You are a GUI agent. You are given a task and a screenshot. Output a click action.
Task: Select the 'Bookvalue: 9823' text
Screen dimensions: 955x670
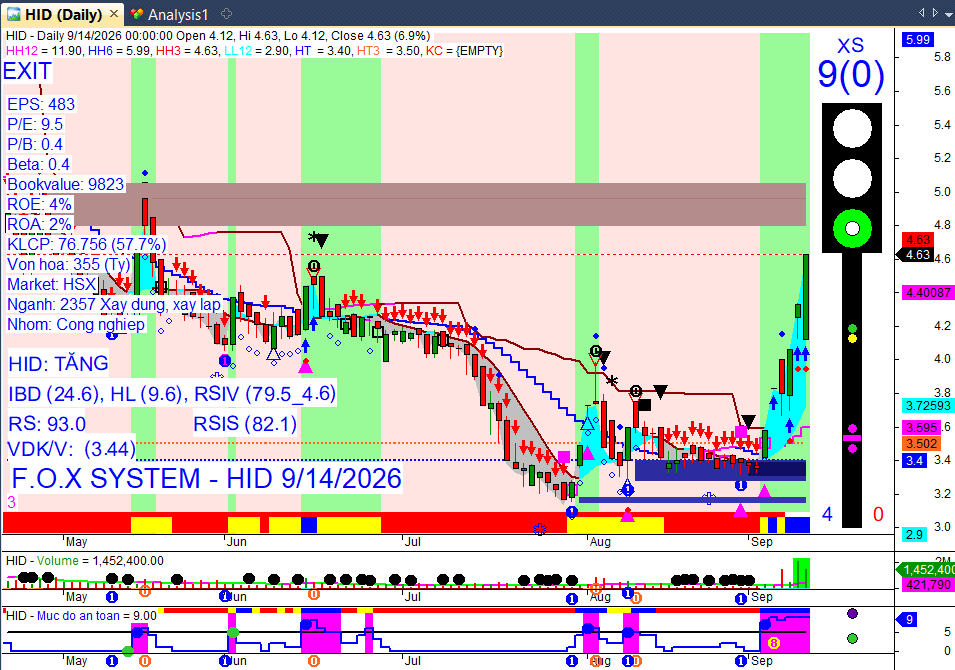pos(65,185)
